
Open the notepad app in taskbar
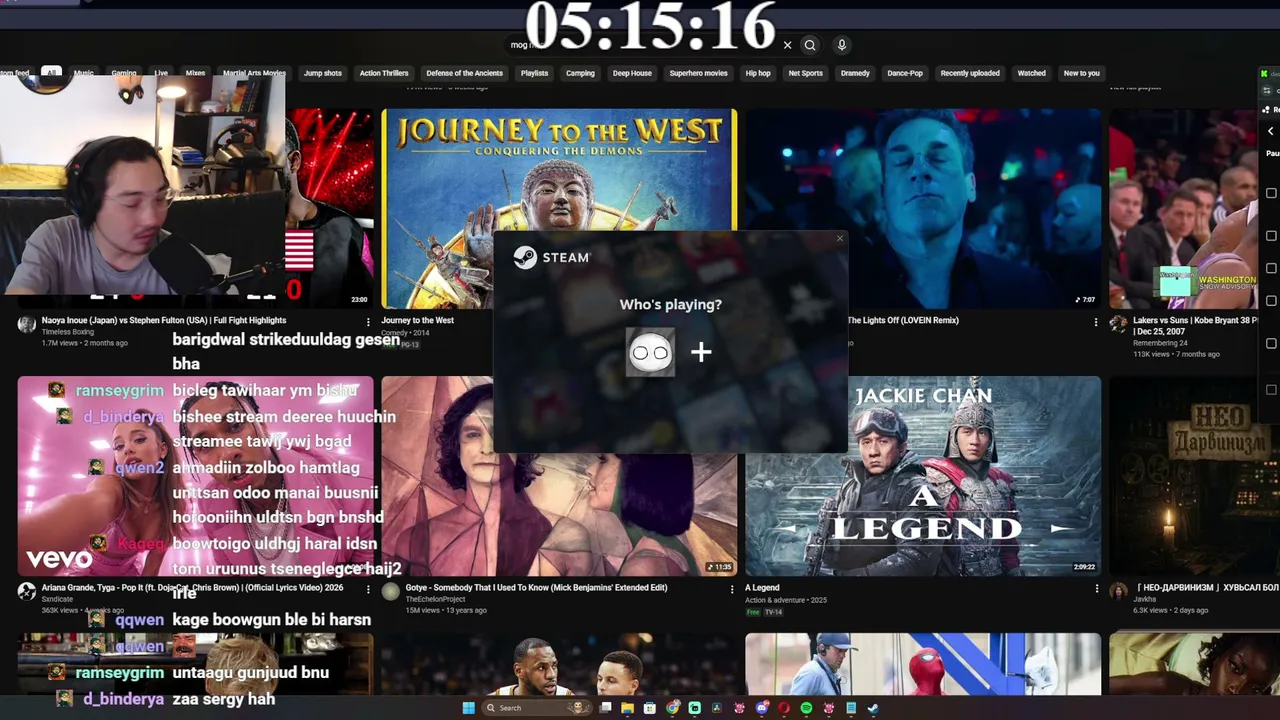coord(851,708)
